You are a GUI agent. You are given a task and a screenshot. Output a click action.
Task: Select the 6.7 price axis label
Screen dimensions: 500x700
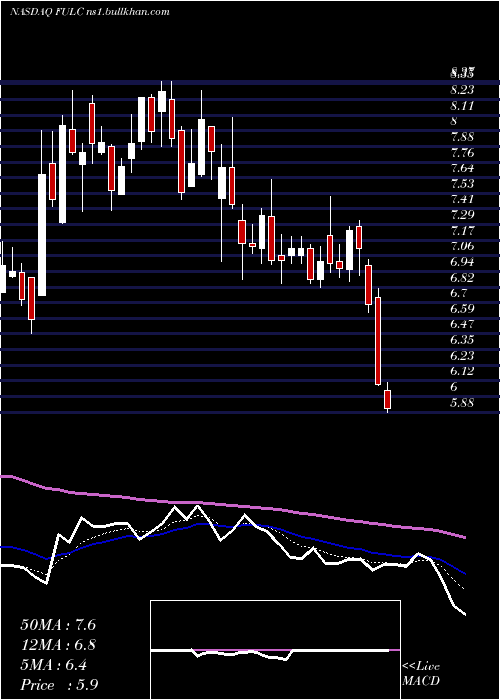coord(458,293)
